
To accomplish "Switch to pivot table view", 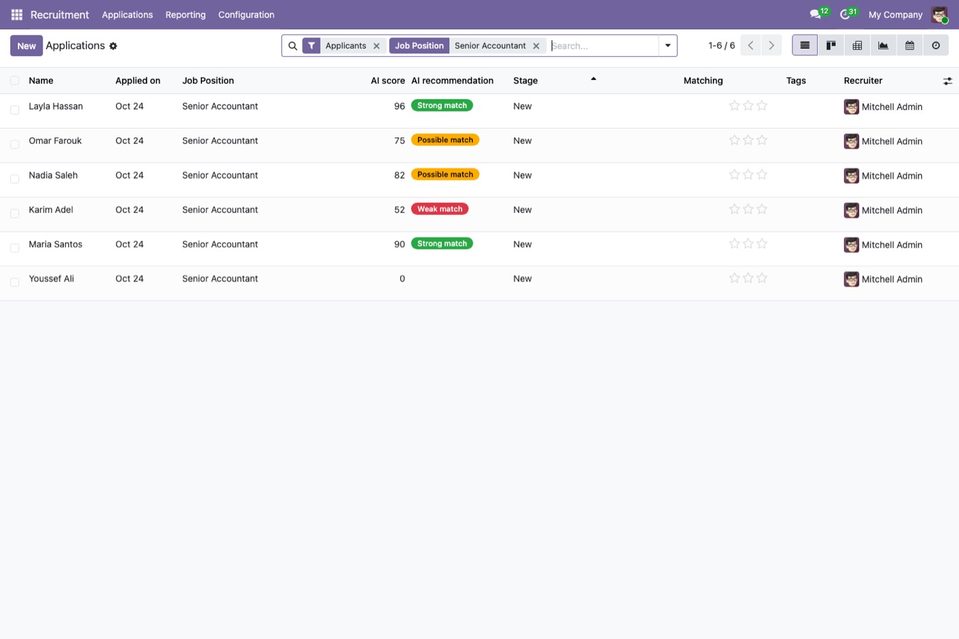I will (857, 45).
